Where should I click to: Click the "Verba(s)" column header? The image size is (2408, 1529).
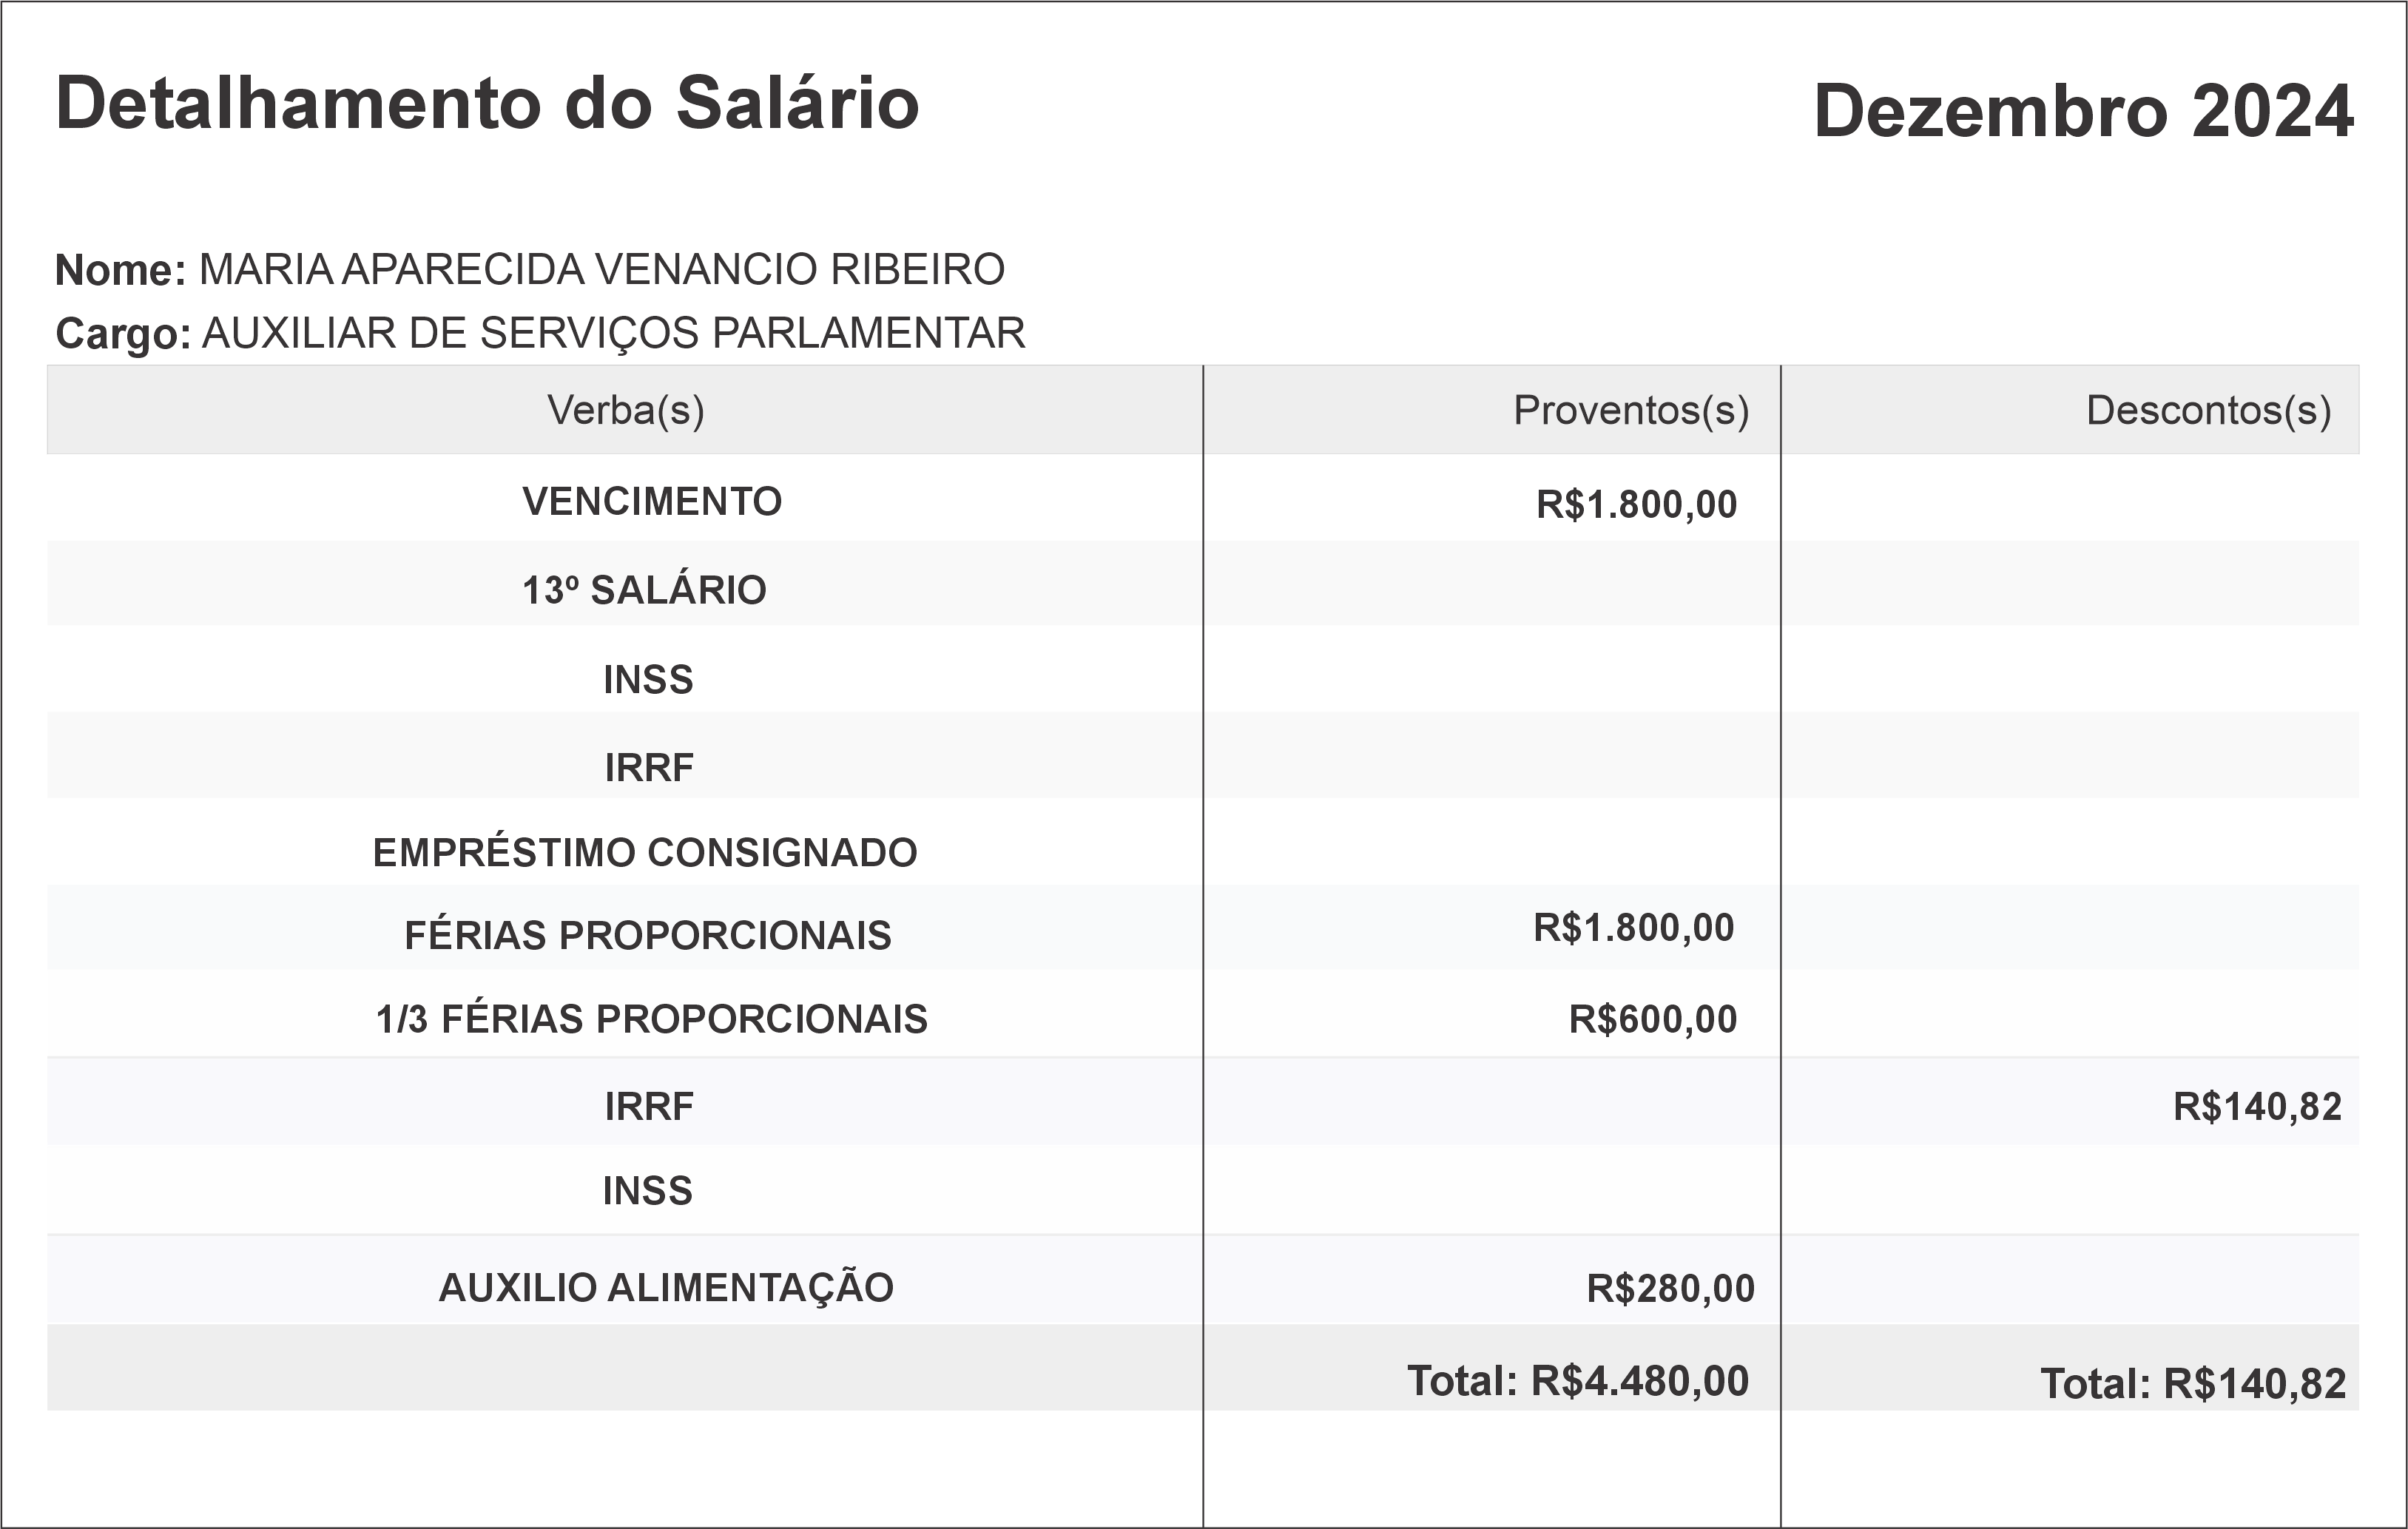625,410
